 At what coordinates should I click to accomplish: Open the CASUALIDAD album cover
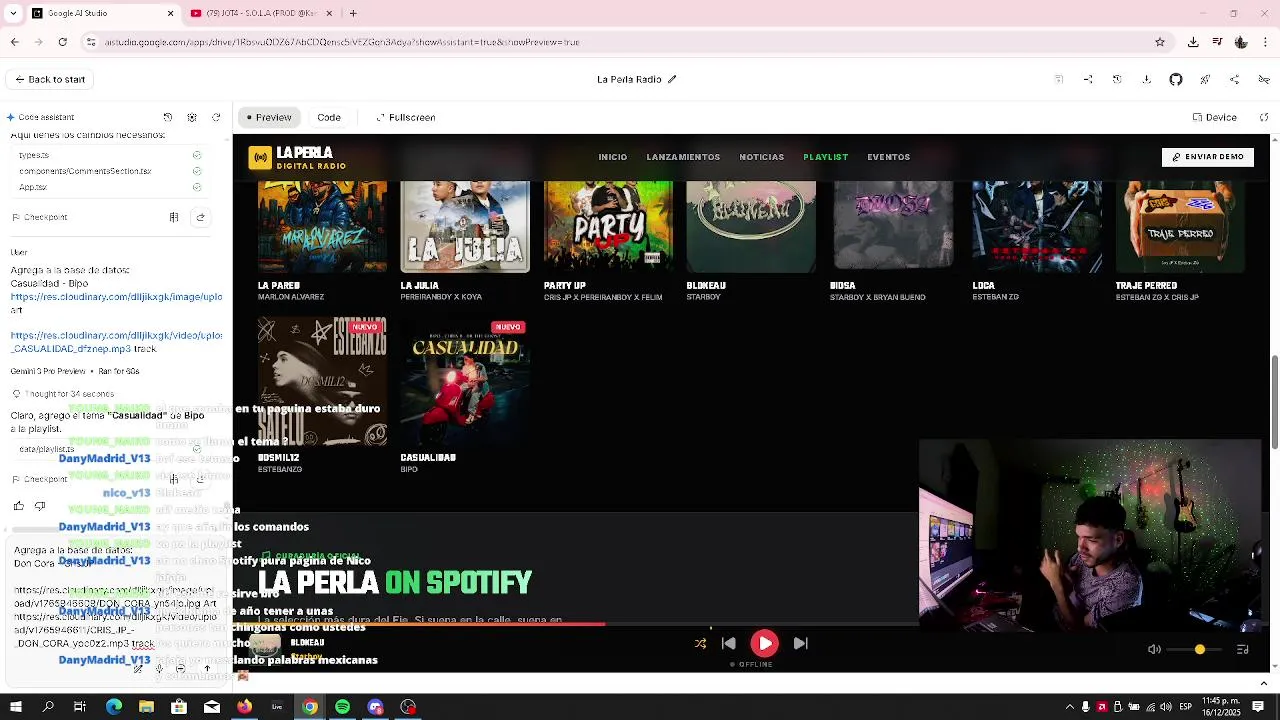465,381
